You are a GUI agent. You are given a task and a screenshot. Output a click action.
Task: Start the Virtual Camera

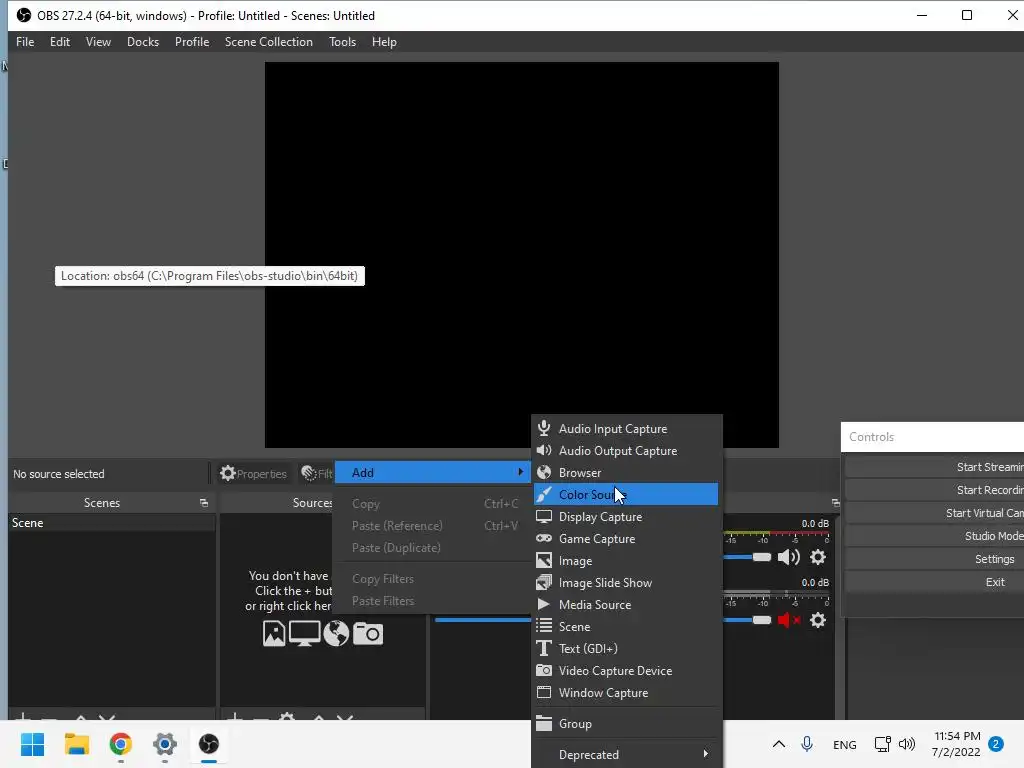click(x=935, y=513)
